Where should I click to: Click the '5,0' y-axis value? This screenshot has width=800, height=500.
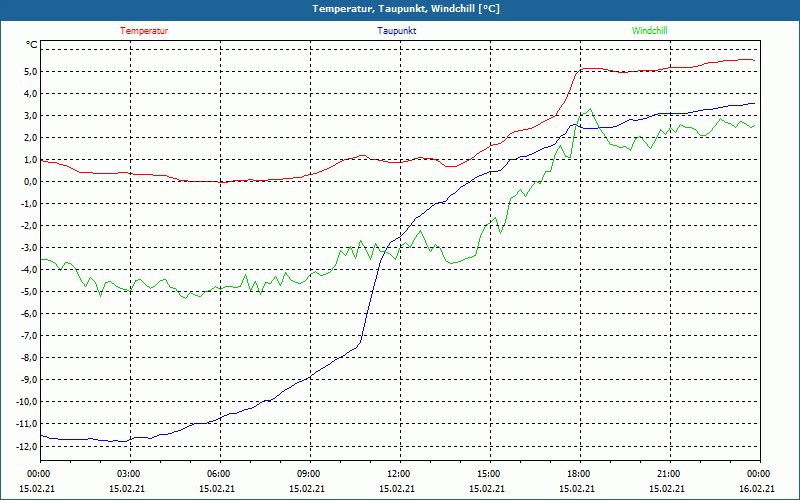[x=31, y=71]
